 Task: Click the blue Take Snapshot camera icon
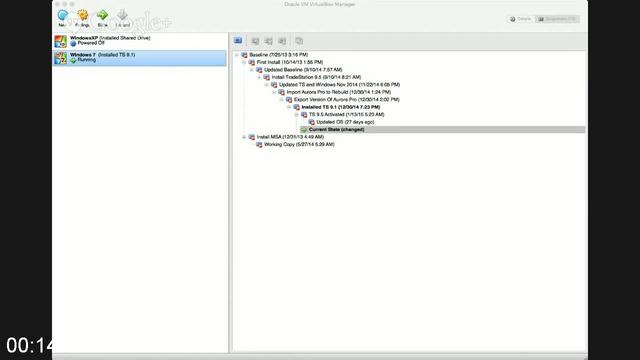click(238, 41)
